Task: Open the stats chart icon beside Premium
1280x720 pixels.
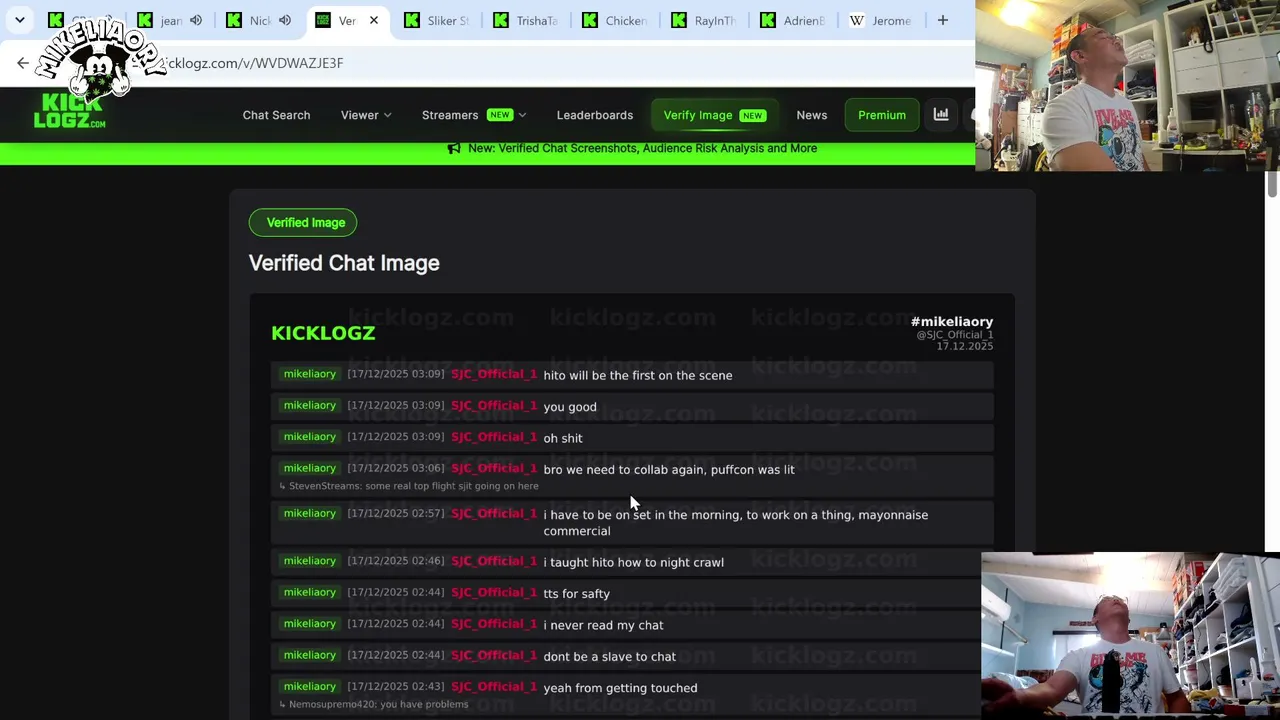Action: tap(941, 115)
